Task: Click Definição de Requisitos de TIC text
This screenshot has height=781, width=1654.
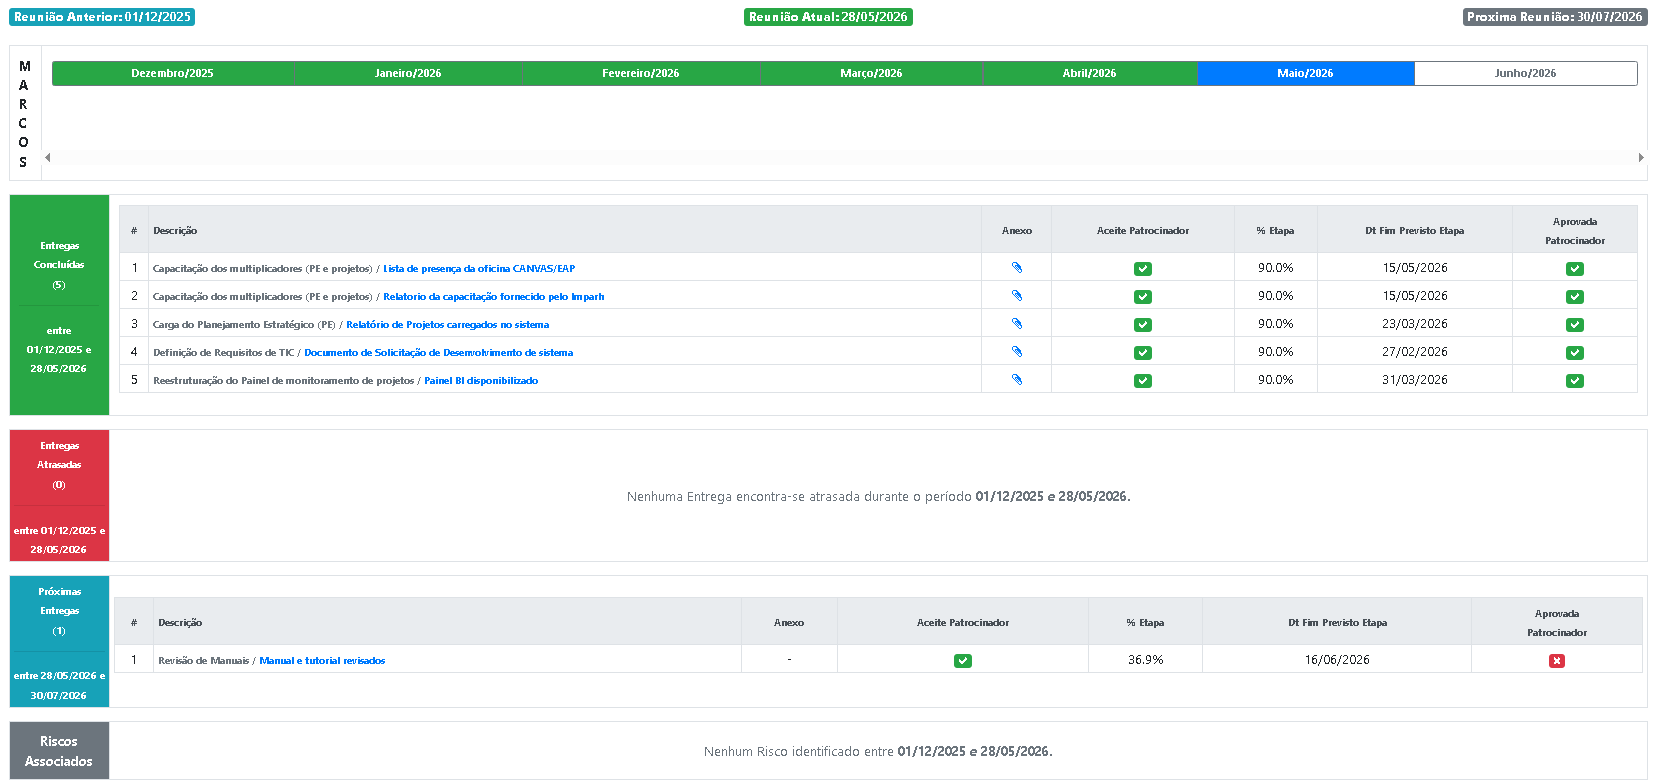Action: pyautogui.click(x=223, y=353)
